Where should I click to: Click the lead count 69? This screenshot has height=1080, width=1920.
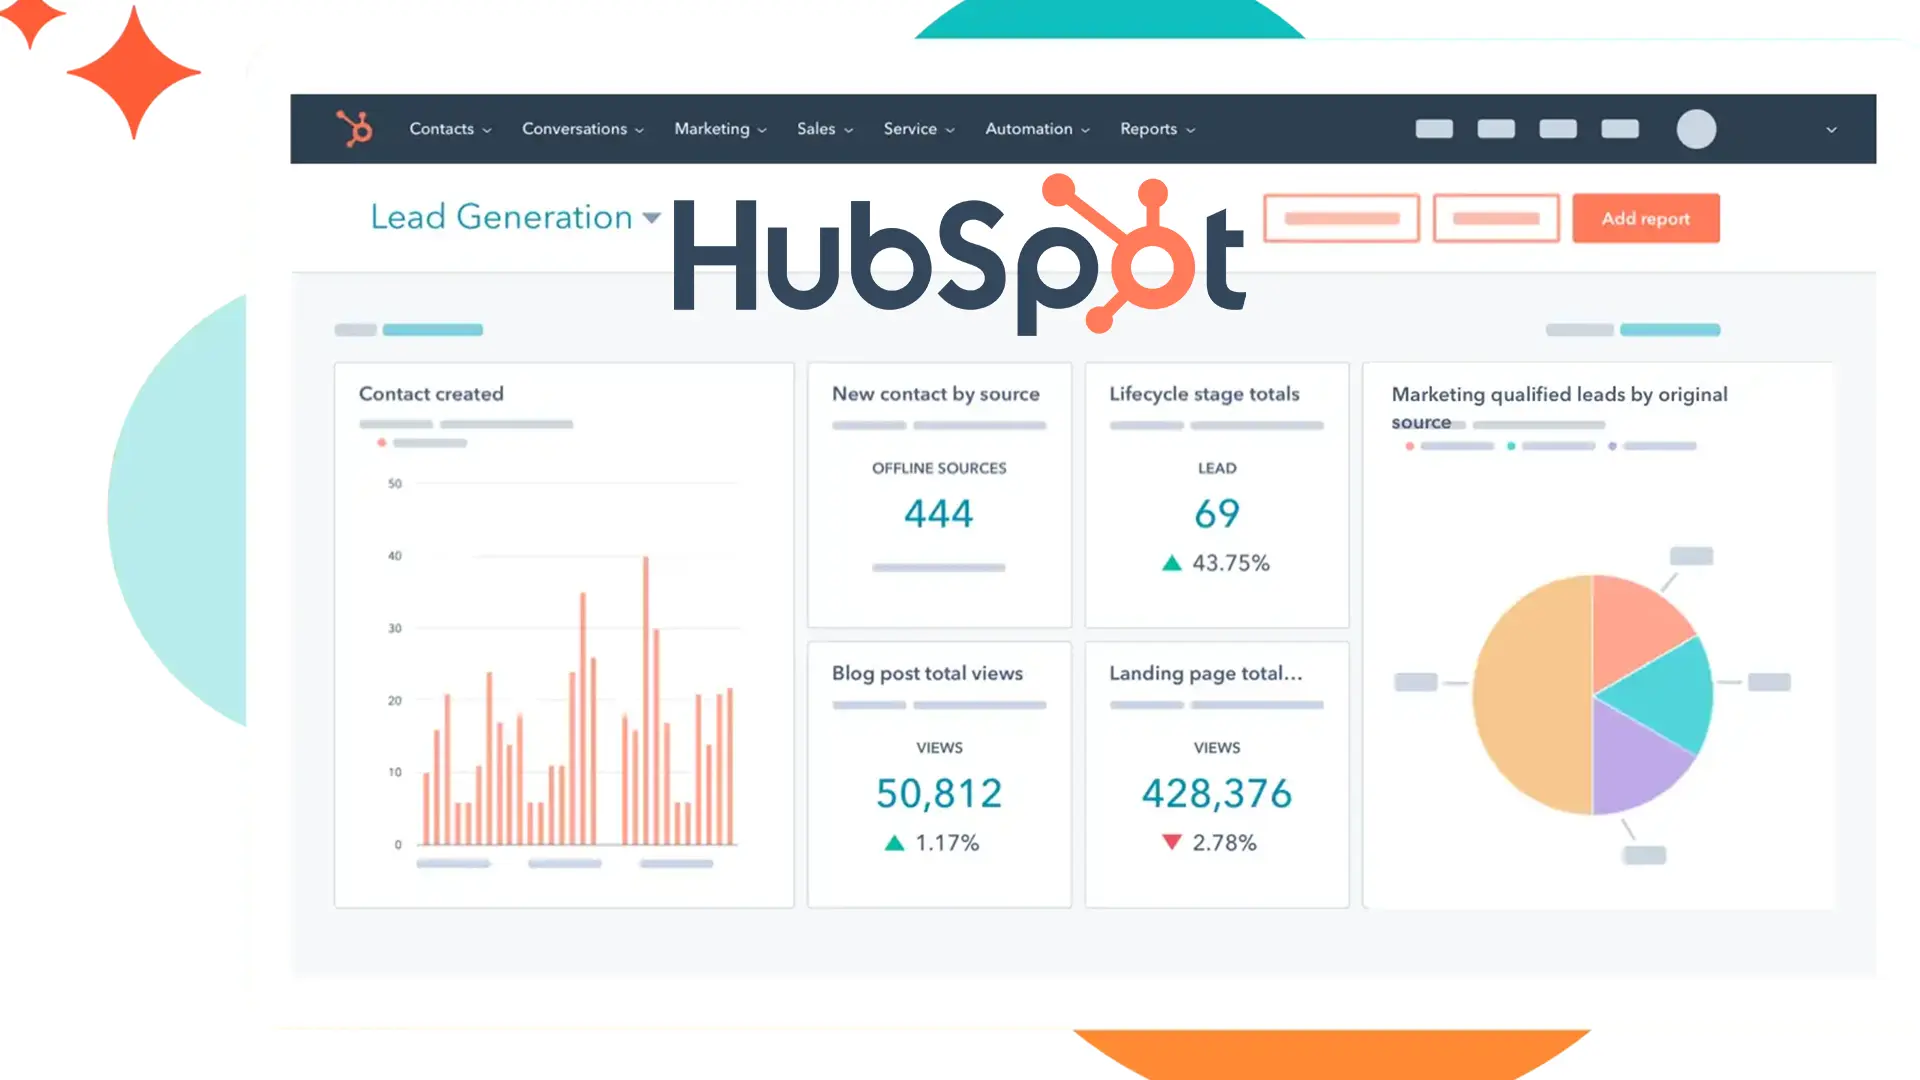(x=1217, y=514)
